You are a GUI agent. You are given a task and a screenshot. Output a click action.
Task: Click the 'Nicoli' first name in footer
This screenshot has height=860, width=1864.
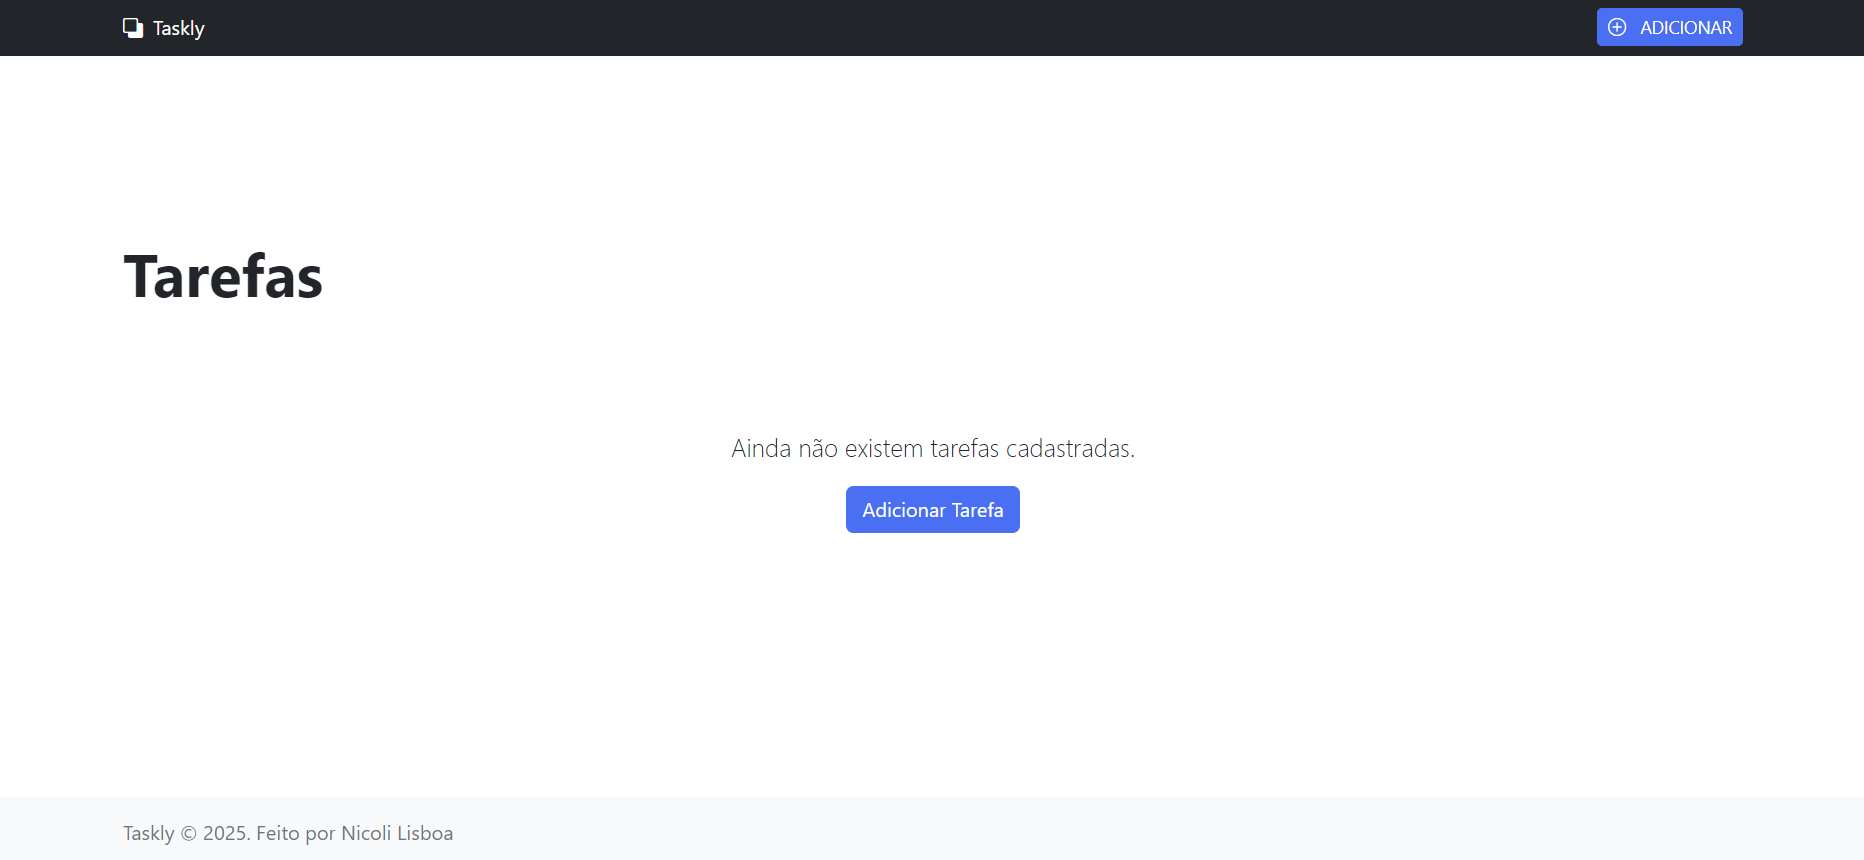(x=366, y=833)
